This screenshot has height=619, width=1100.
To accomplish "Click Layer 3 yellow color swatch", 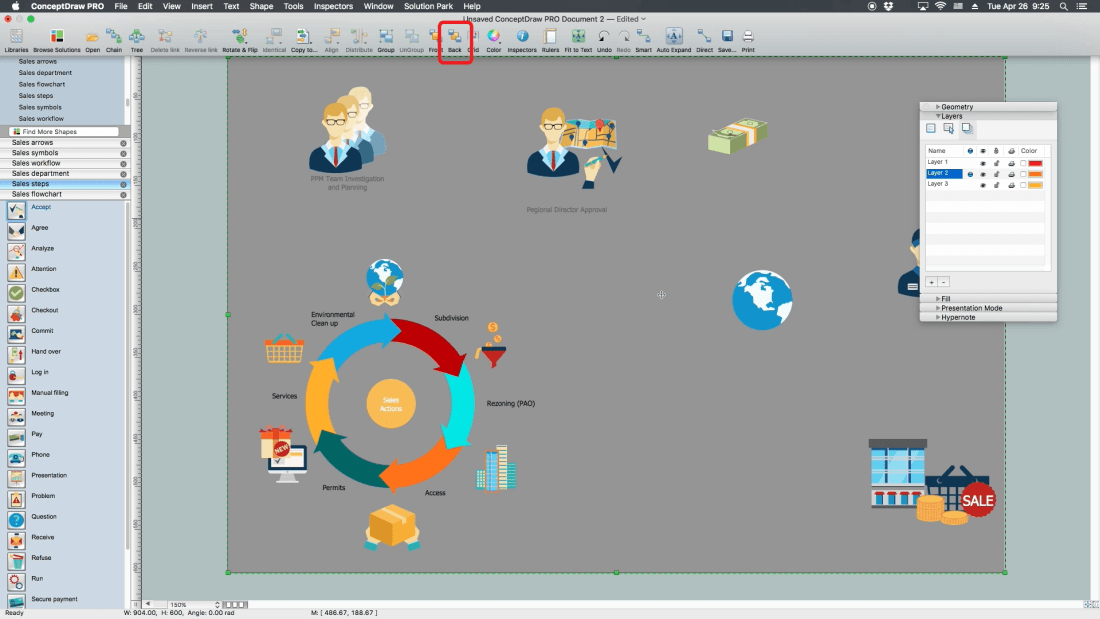I will (1035, 185).
